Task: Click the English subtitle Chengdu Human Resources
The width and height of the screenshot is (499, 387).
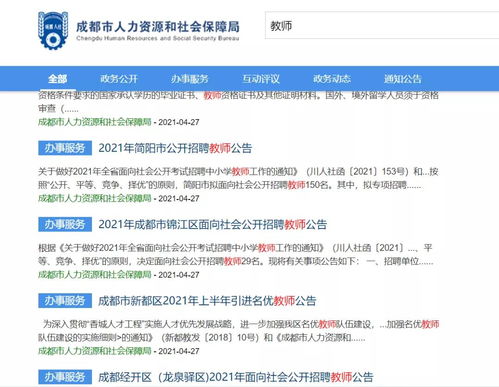Action: point(158,38)
